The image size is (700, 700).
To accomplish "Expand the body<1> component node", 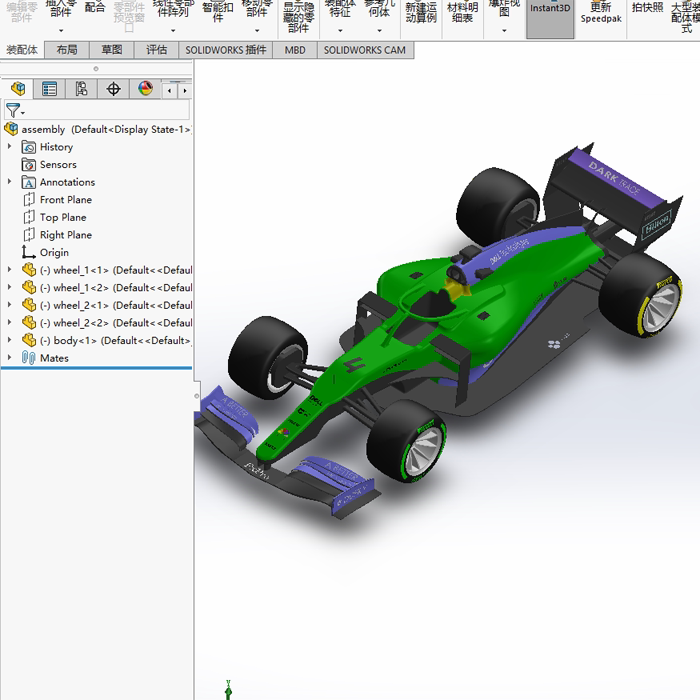I will click(9, 340).
